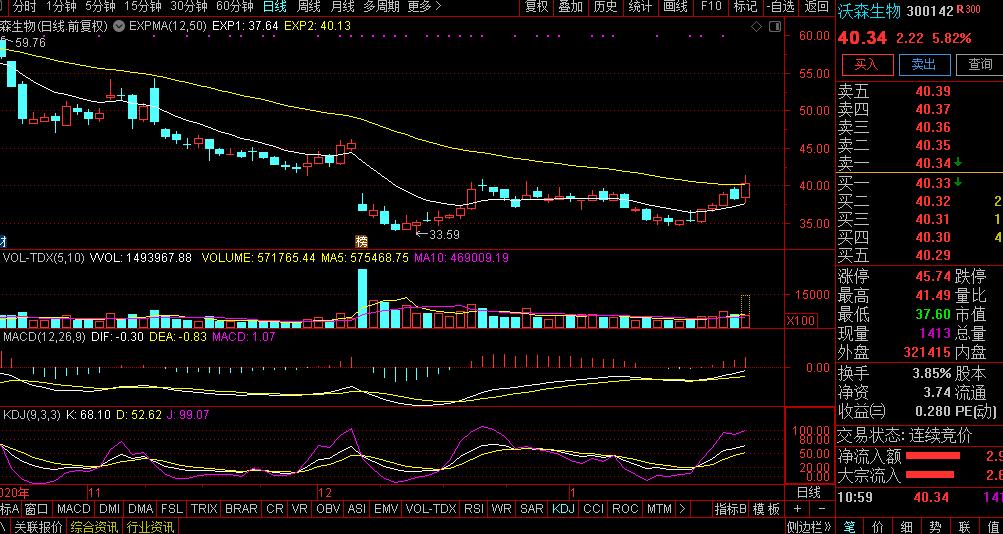Select the SAR indicator tab
Screen dimensions: 1003x534
(532, 509)
